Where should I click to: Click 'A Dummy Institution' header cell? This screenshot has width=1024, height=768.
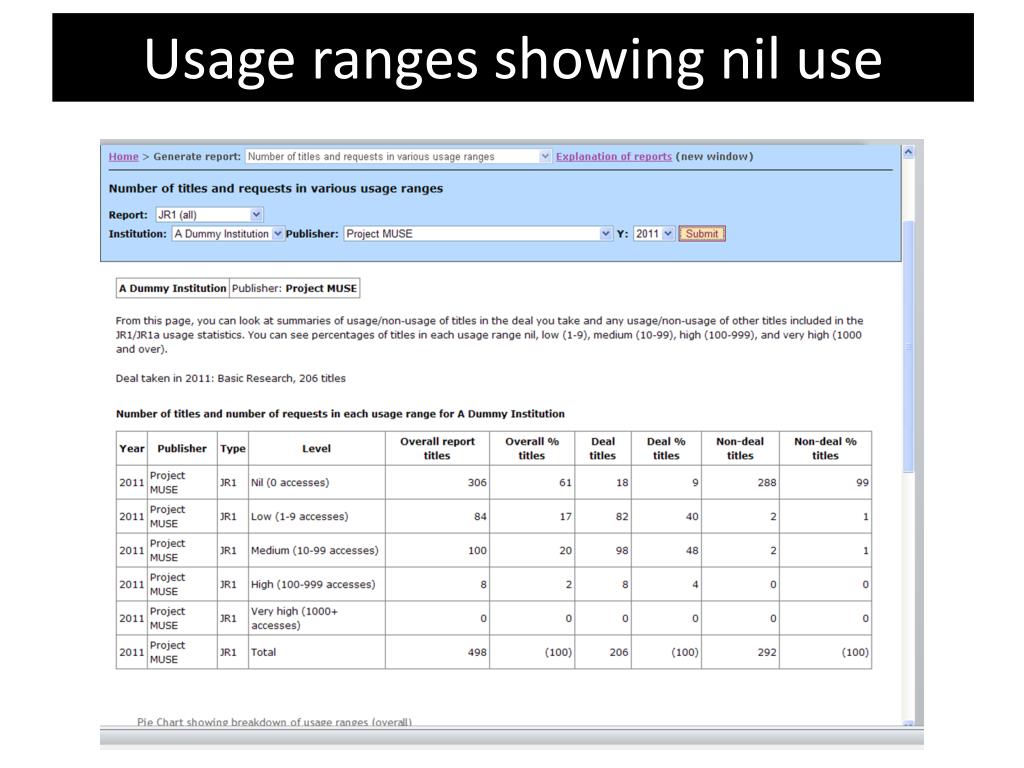click(x=172, y=288)
